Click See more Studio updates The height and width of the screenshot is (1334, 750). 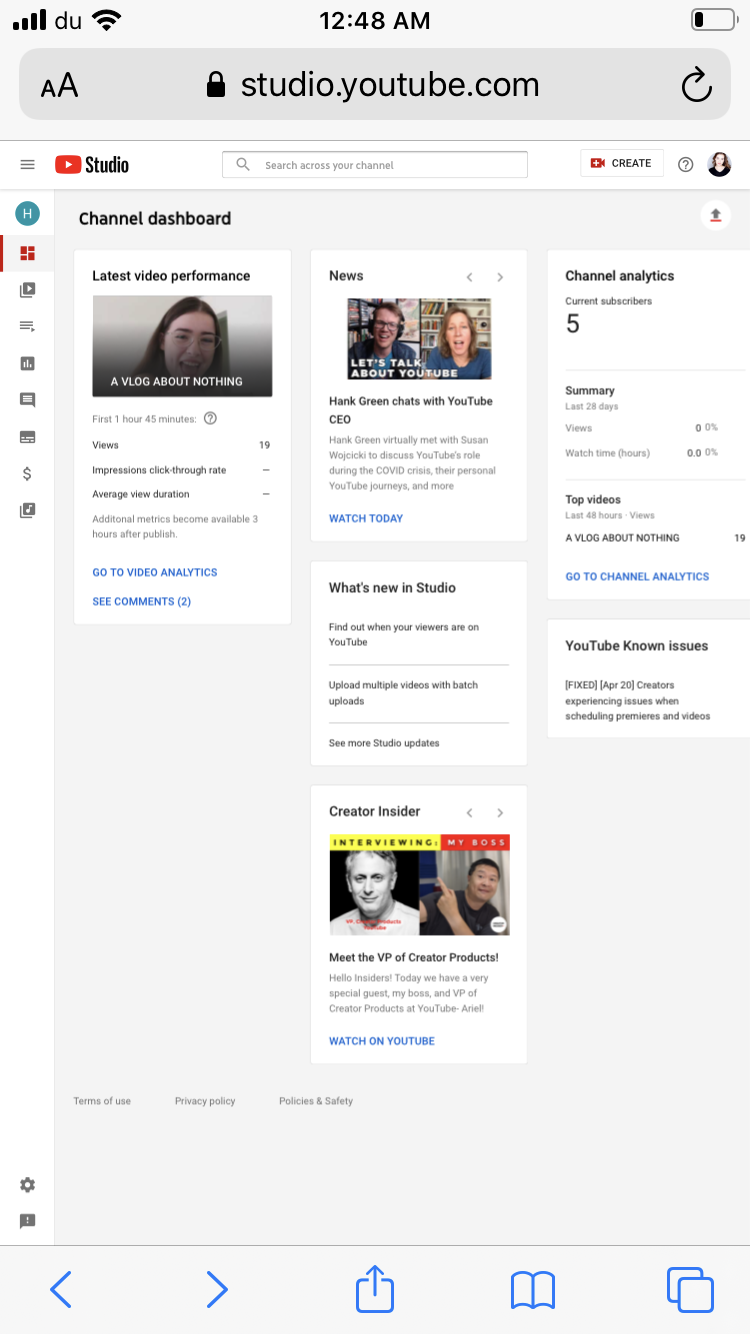point(384,743)
